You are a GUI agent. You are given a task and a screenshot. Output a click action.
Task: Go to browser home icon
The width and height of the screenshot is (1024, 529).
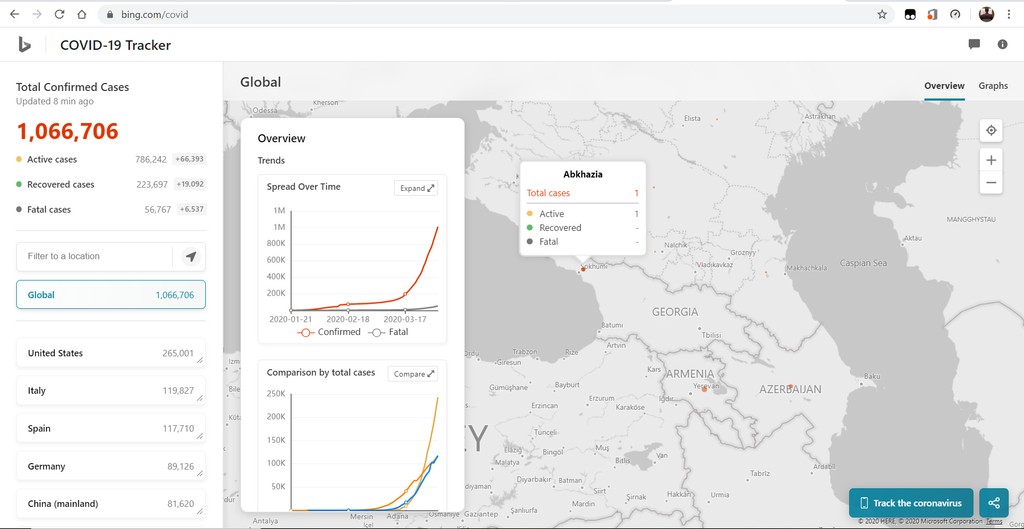(x=82, y=14)
